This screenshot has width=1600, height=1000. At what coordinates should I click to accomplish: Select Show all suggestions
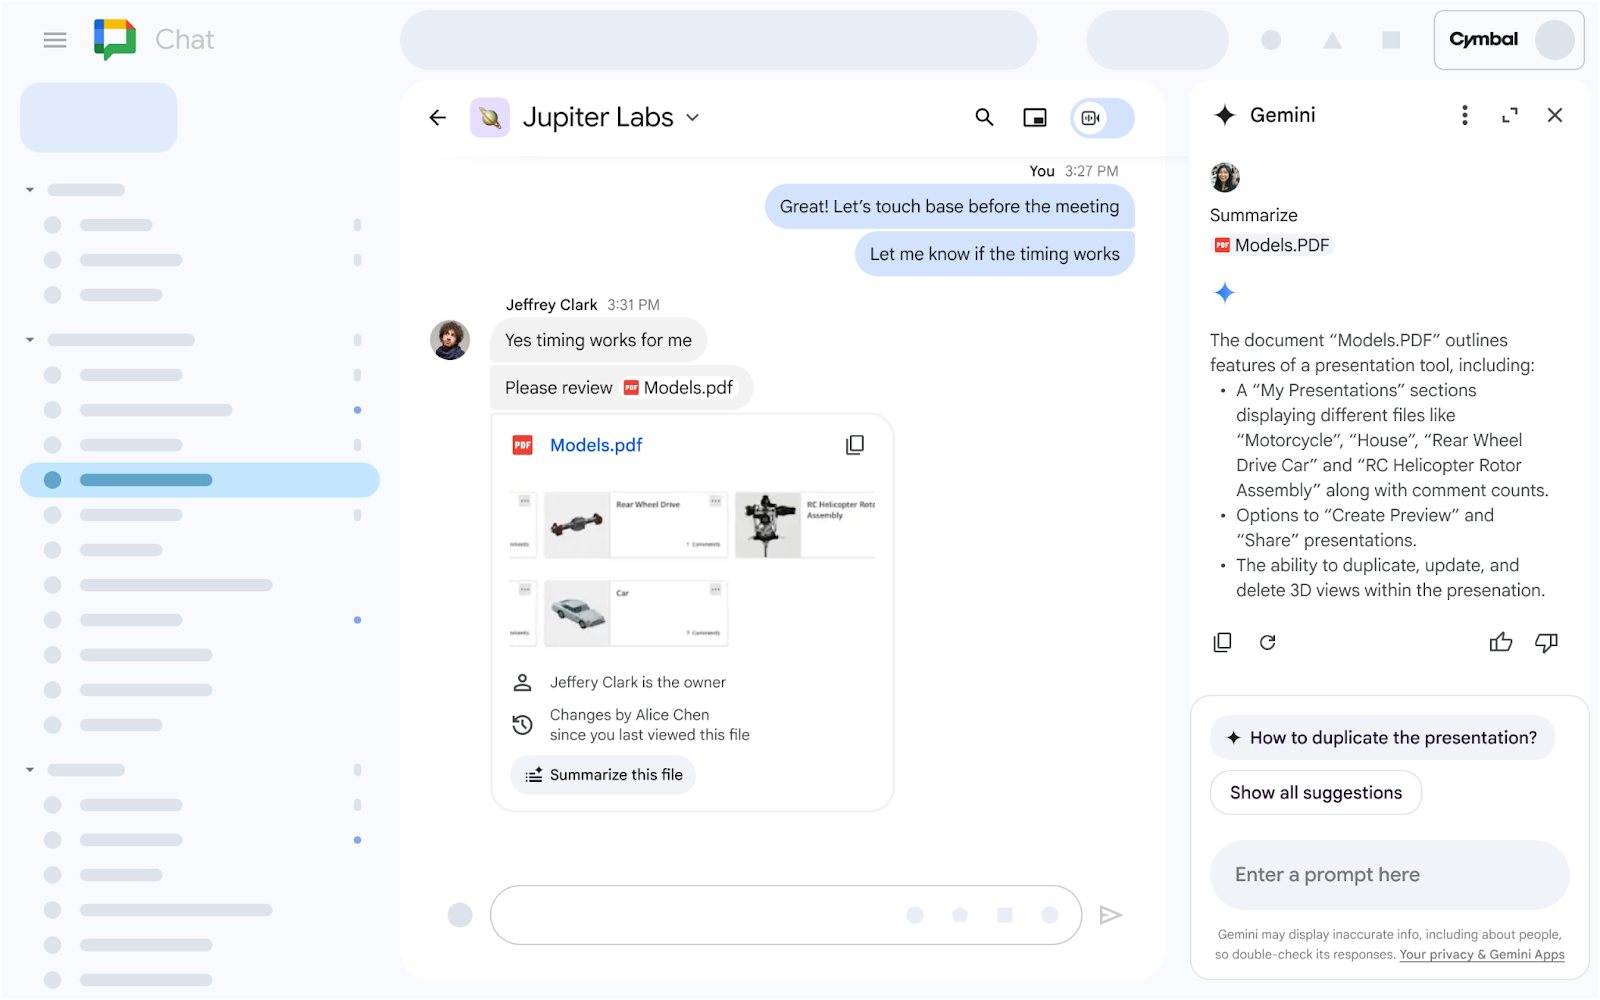[x=1315, y=792]
